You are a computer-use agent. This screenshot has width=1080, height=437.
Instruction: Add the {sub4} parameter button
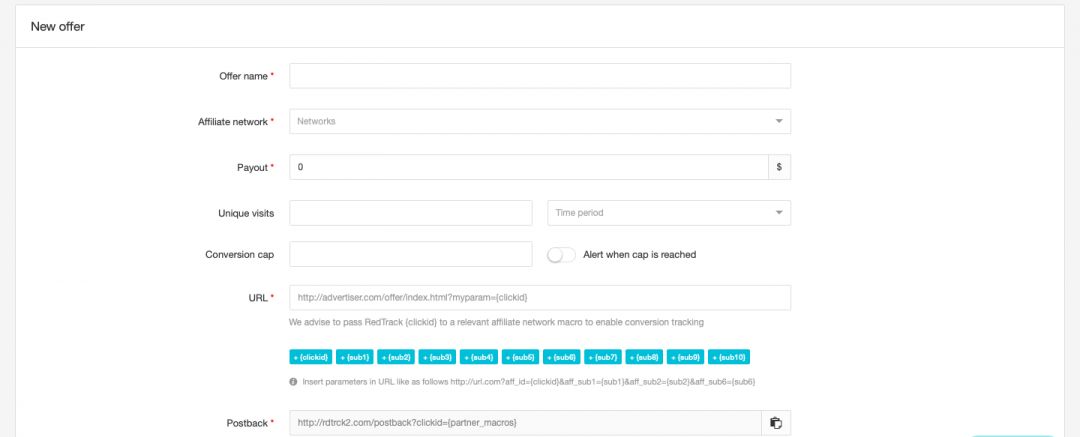point(479,357)
